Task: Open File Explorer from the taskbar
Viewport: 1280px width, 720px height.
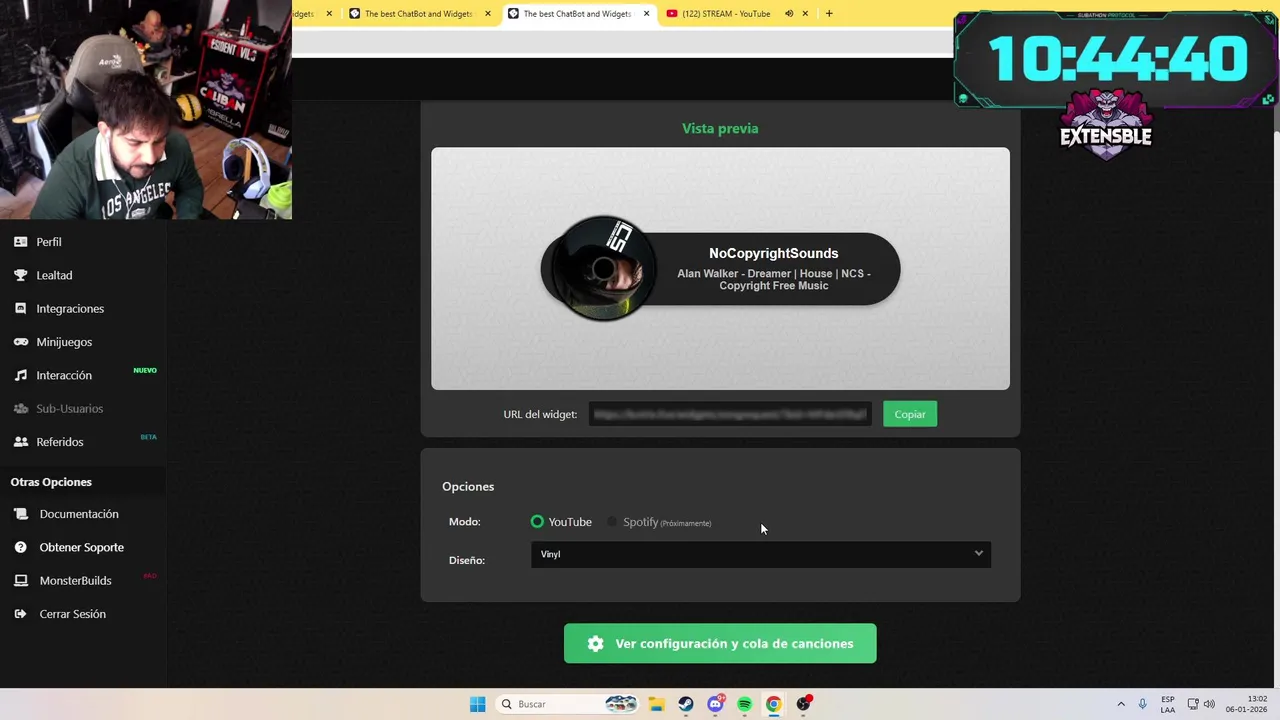Action: 656,704
